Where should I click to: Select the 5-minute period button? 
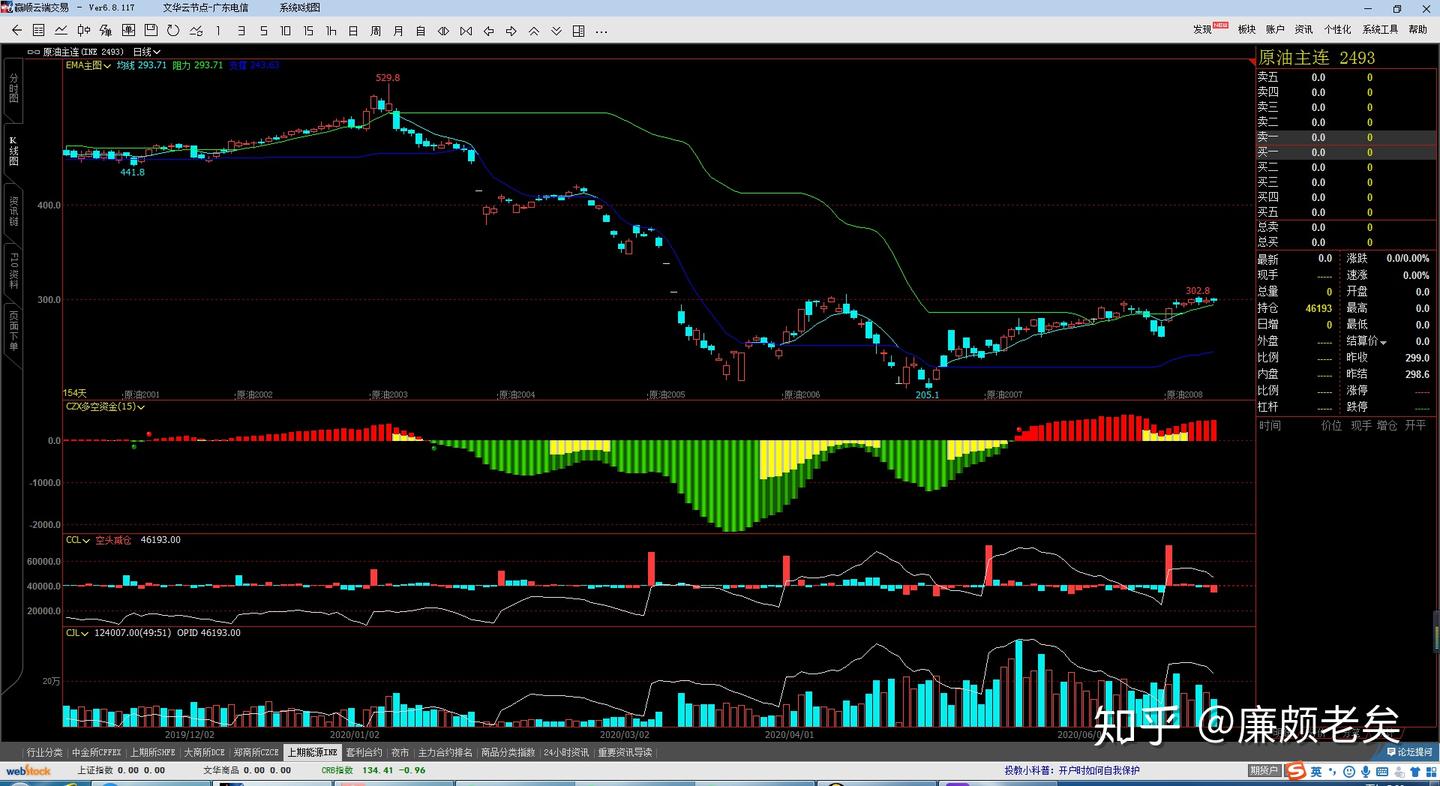tap(263, 31)
